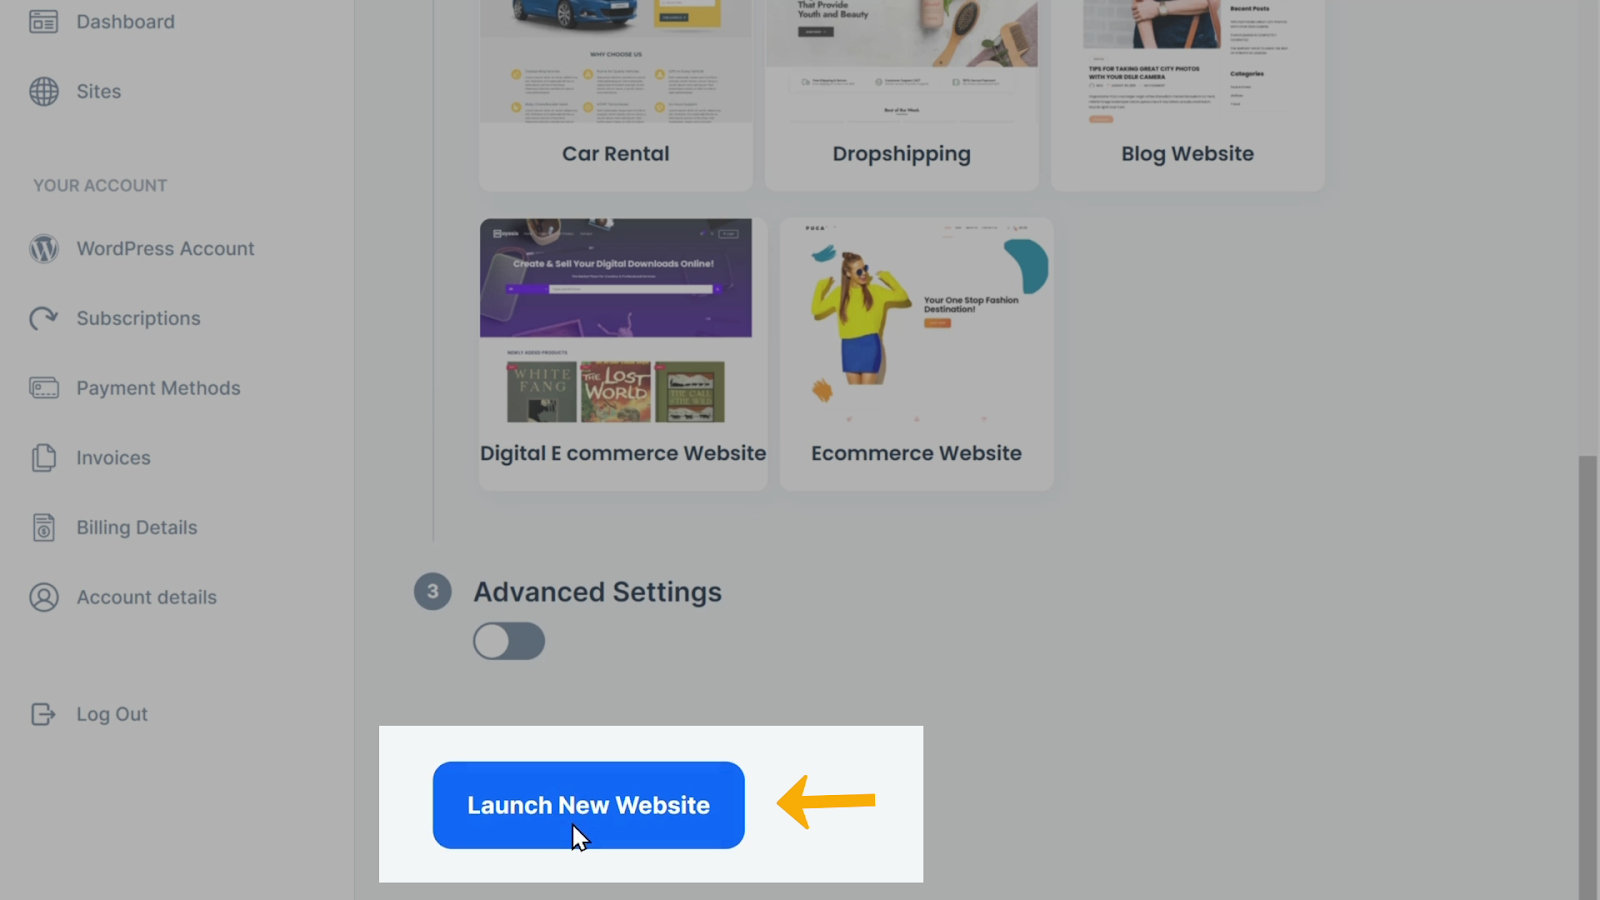Viewport: 1600px width, 900px height.
Task: Pick the Dropshipping template card
Action: point(901,95)
